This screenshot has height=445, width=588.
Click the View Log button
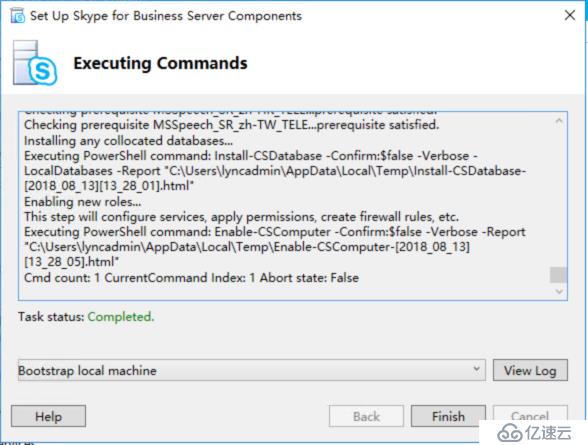coord(530,370)
